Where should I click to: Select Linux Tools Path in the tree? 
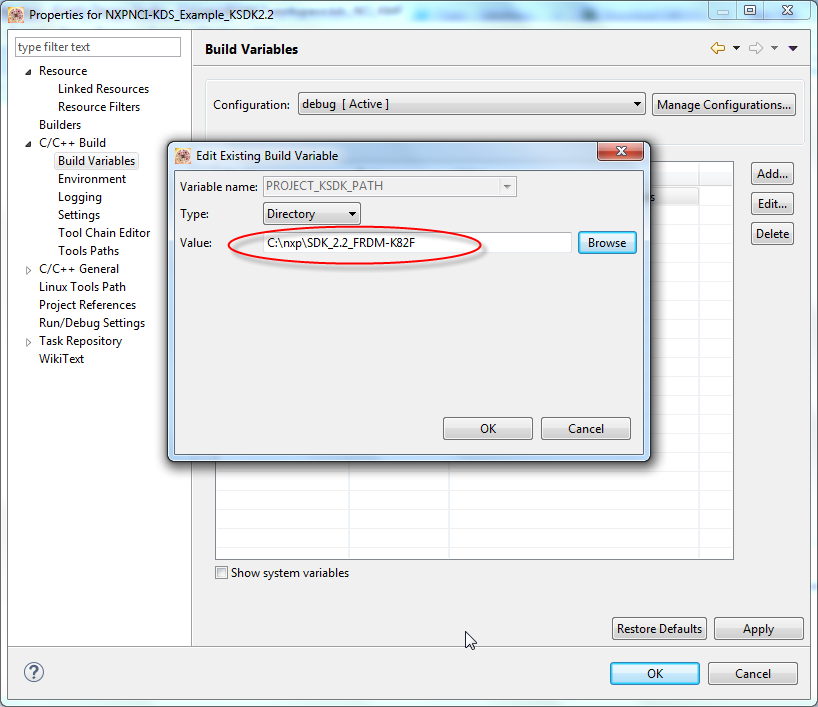(x=82, y=287)
